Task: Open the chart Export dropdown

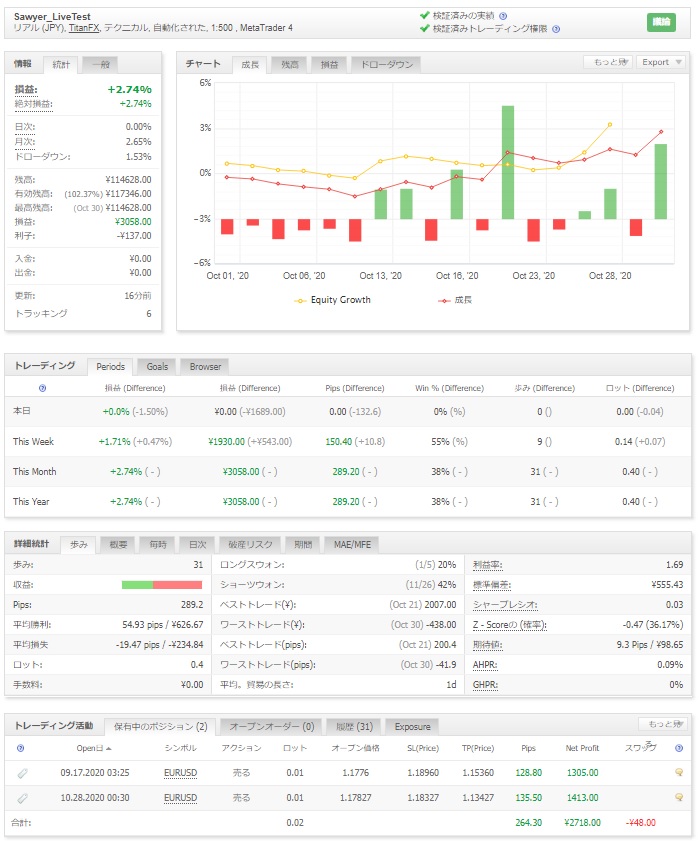Action: point(660,62)
